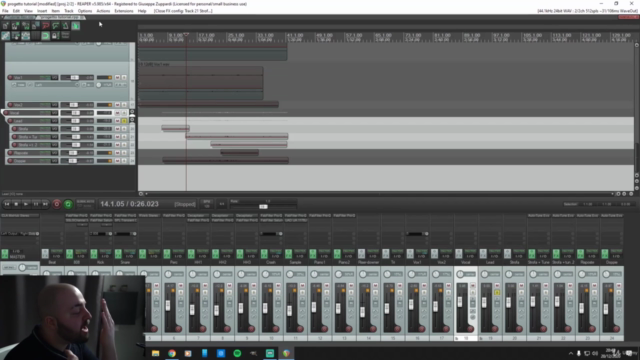Image resolution: width=640 pixels, height=360 pixels.
Task: Click the Save project toolbar icon
Action: click(x=25, y=26)
